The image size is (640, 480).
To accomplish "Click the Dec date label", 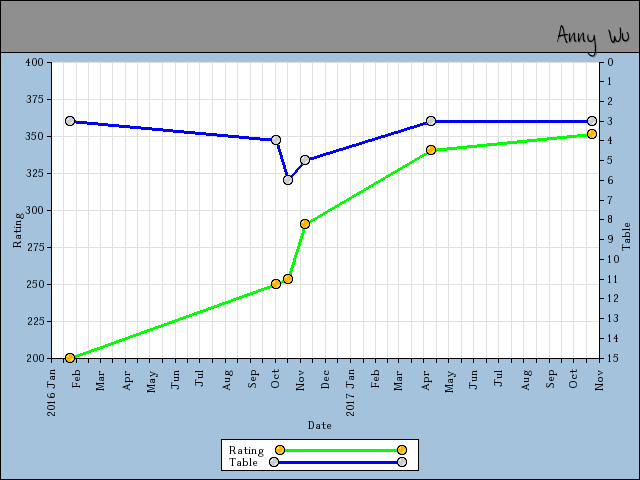I will (325, 379).
